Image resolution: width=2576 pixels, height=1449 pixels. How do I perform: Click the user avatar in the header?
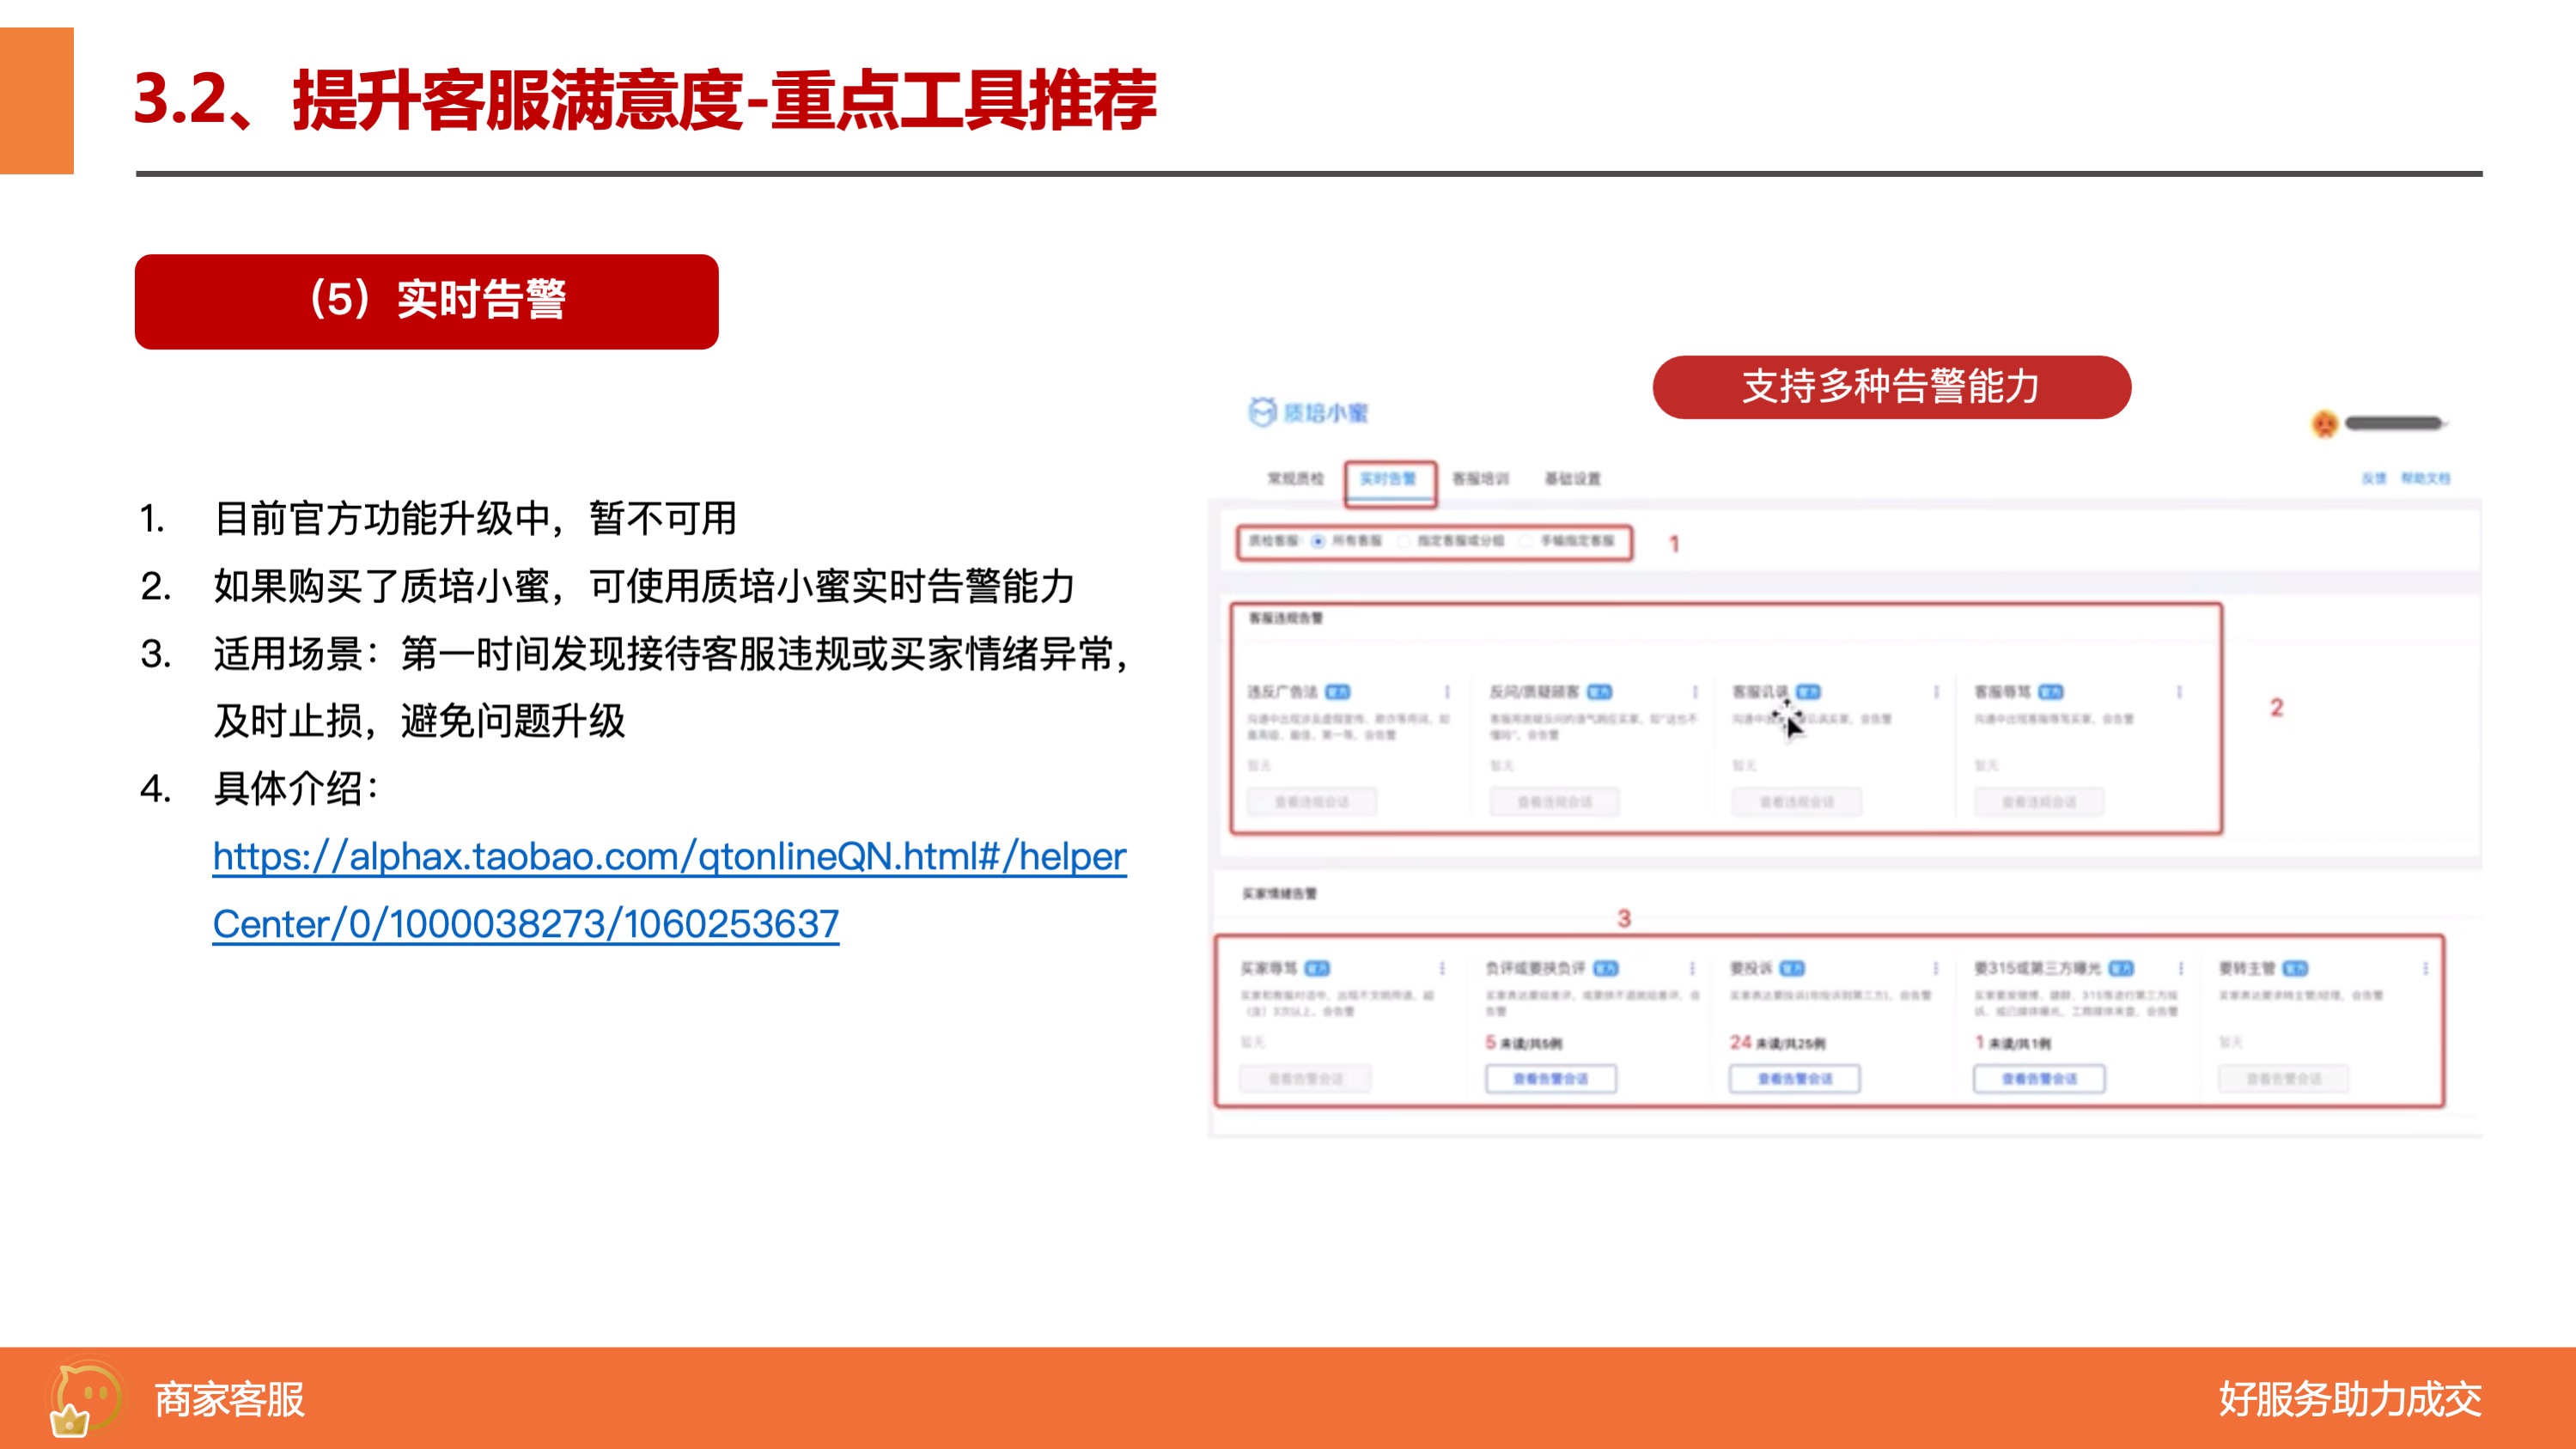2325,423
